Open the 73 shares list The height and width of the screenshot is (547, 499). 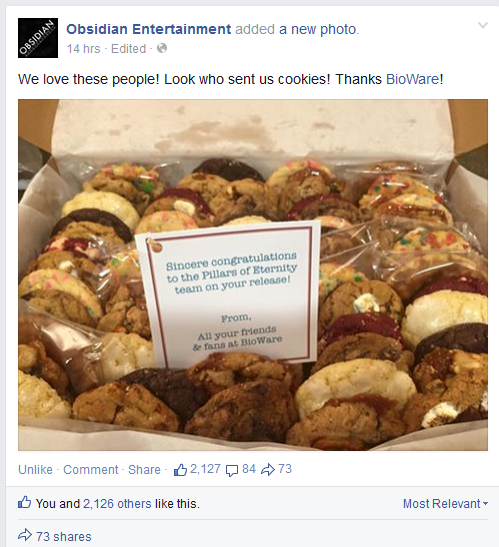coord(64,537)
